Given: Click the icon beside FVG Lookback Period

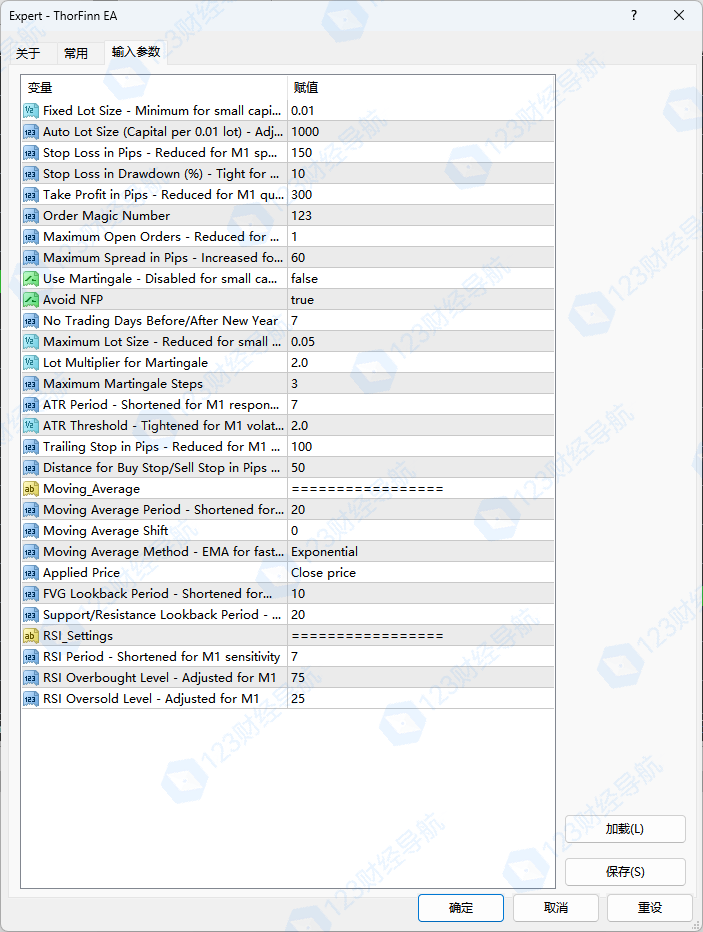Looking at the screenshot, I should 31,594.
